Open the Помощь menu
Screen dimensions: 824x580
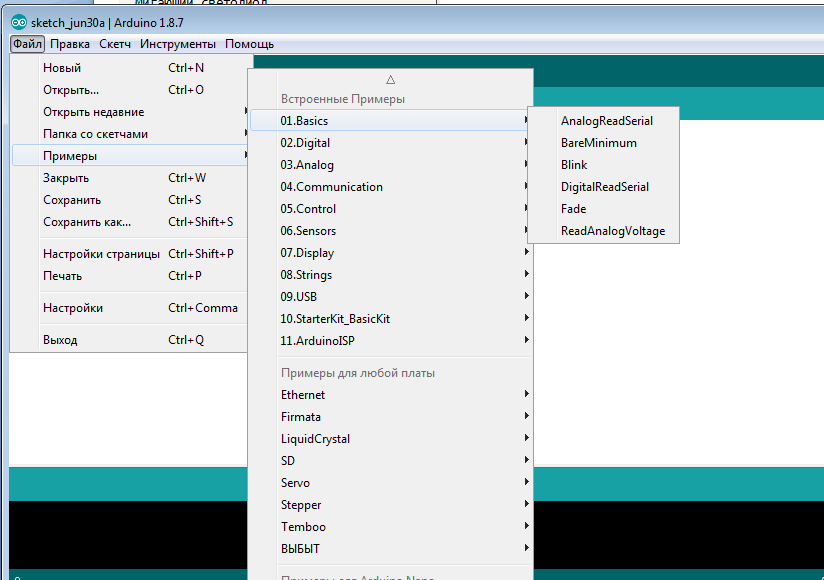click(249, 44)
